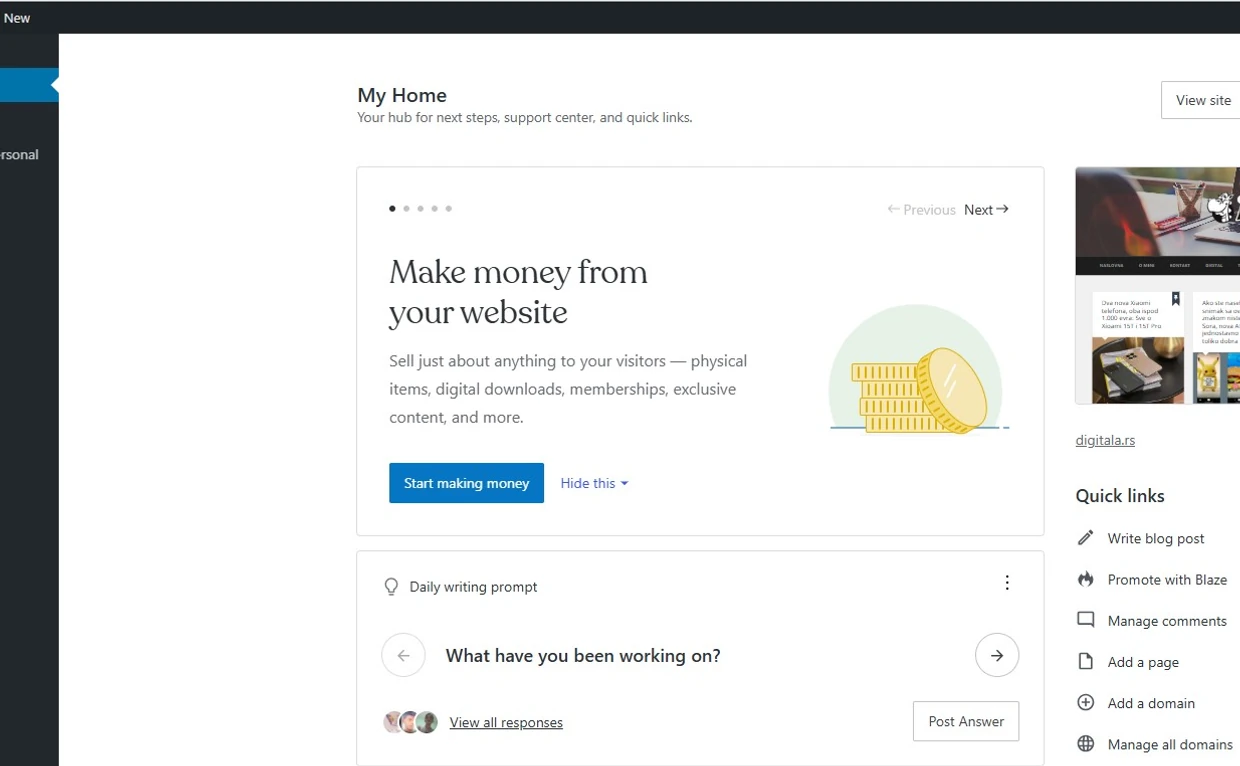Screen dimensions: 1240x766
Task: Click the pencil icon beside Write blog post
Action: pyautogui.click(x=1085, y=538)
